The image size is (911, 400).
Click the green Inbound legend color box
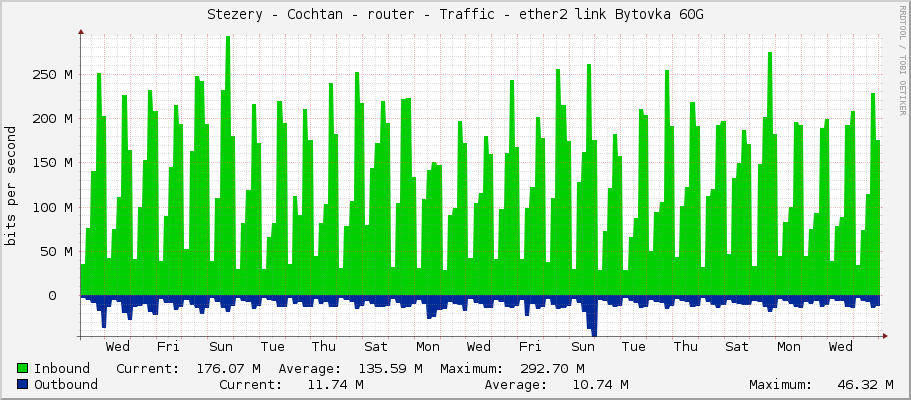pos(23,368)
